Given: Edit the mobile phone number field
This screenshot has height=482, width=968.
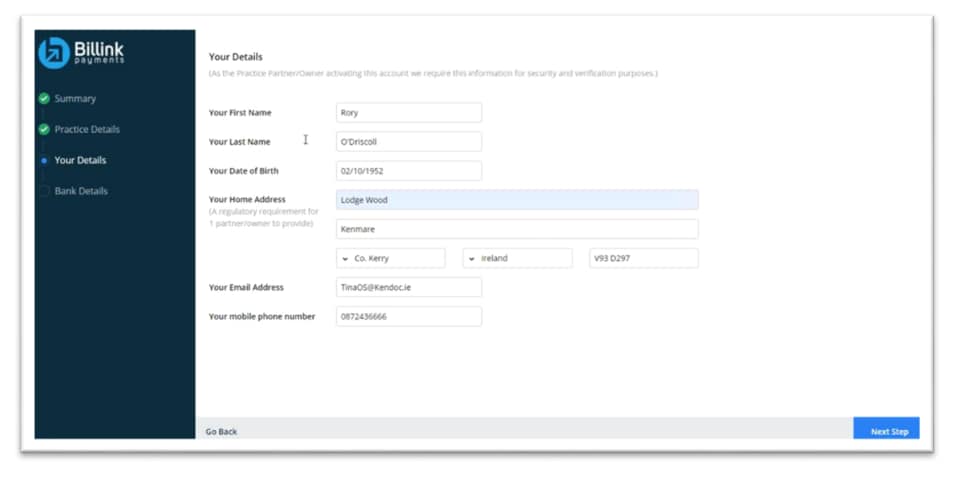Looking at the screenshot, I should click(x=409, y=316).
